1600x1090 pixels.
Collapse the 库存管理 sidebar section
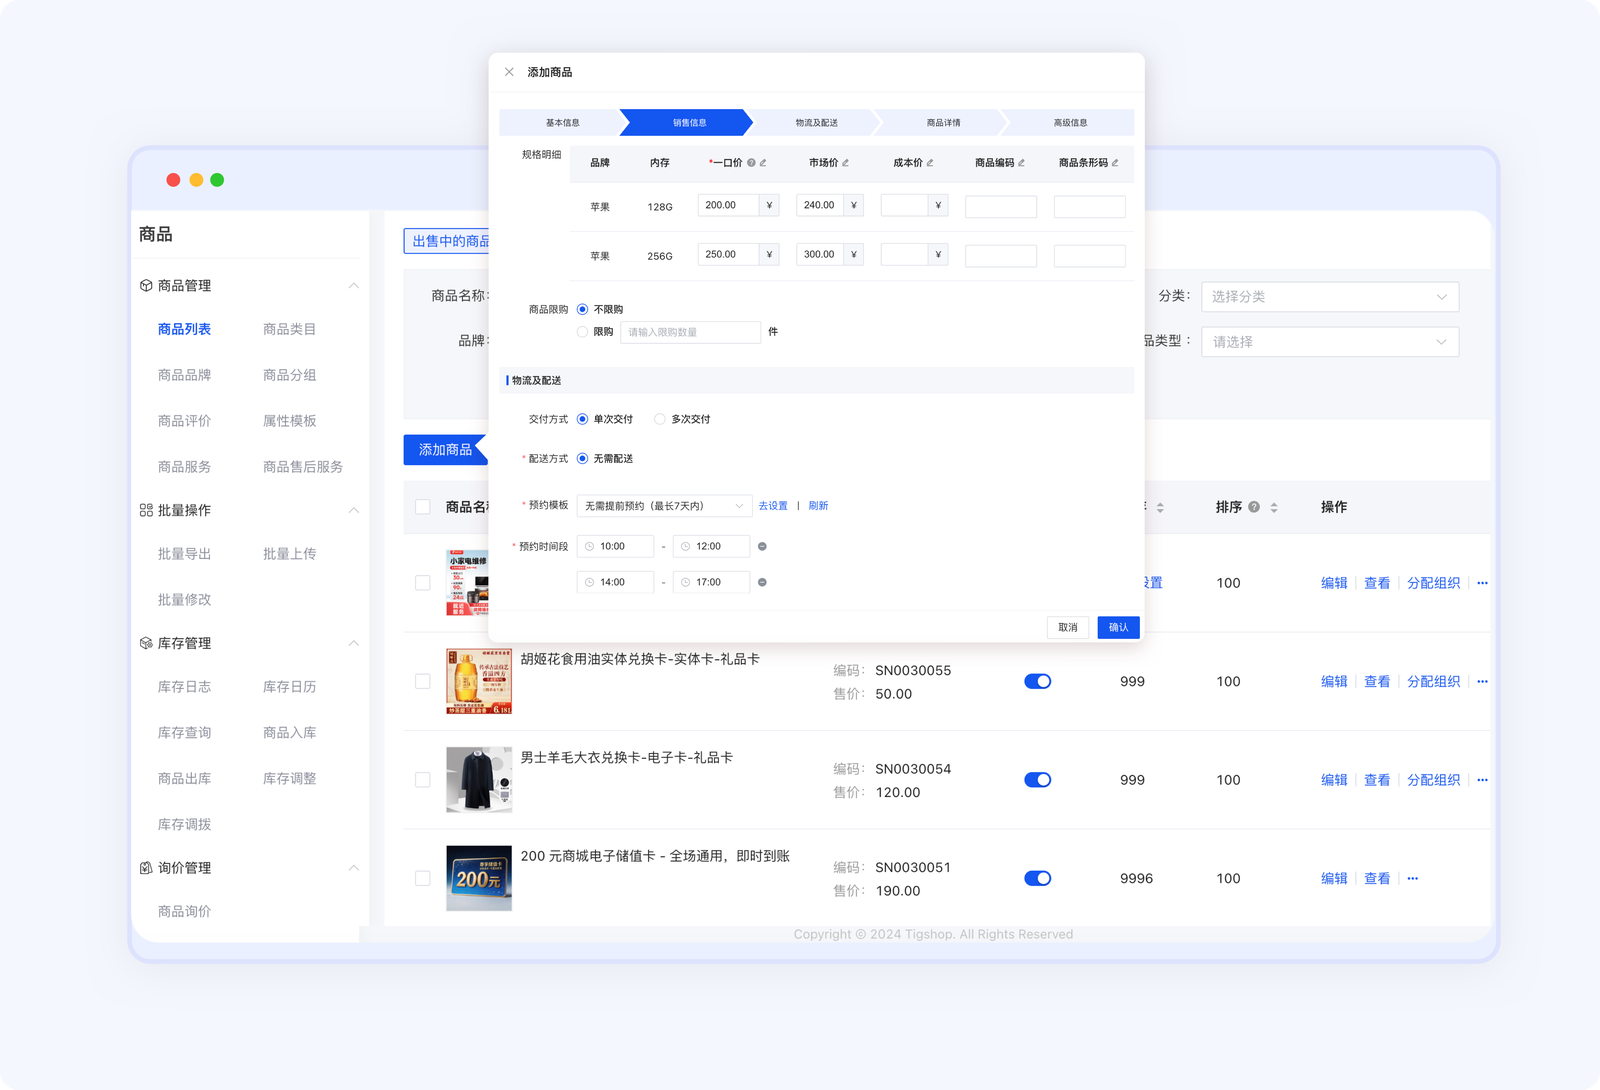coord(353,643)
